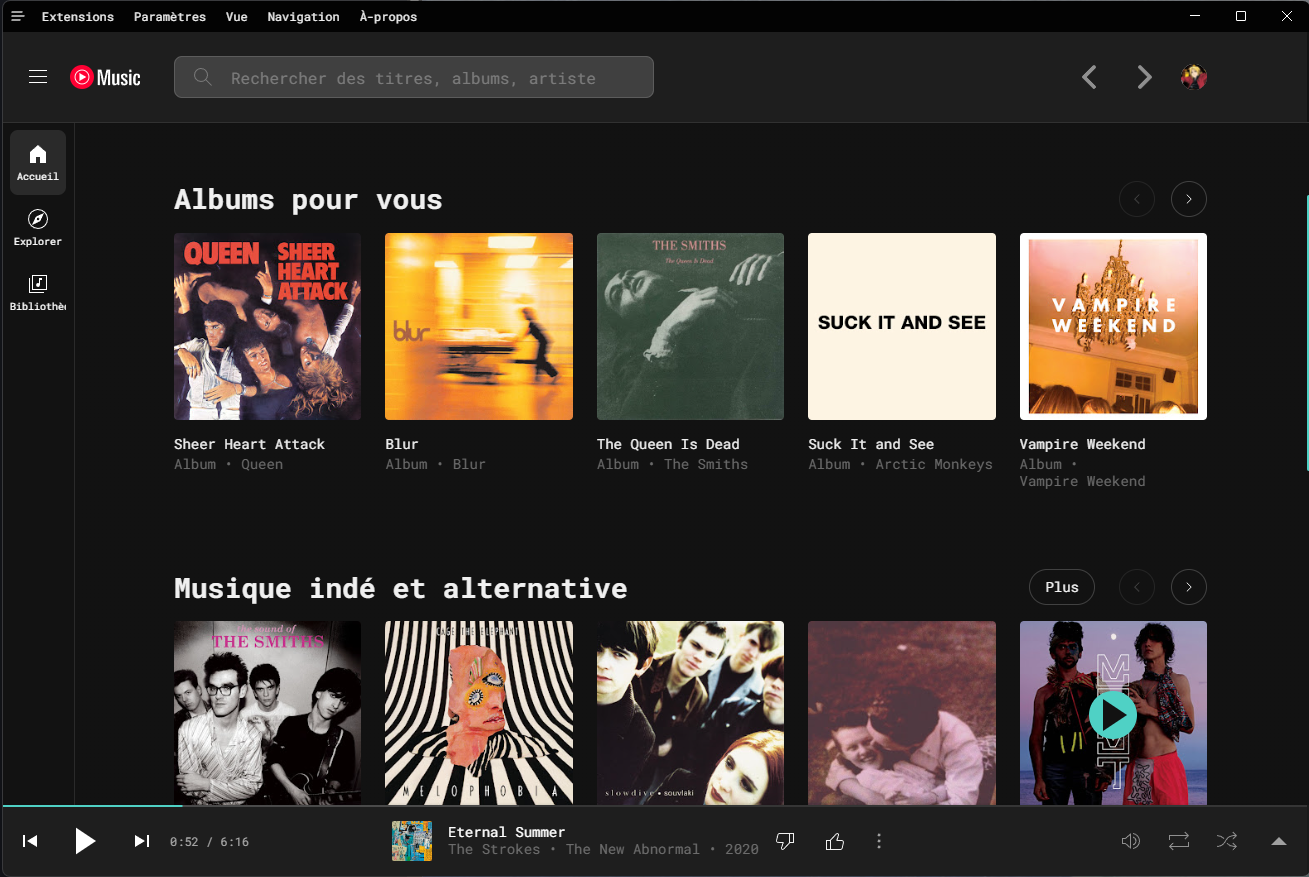The height and width of the screenshot is (877, 1309).
Task: Open The Smiths artist link under album
Action: 706,464
